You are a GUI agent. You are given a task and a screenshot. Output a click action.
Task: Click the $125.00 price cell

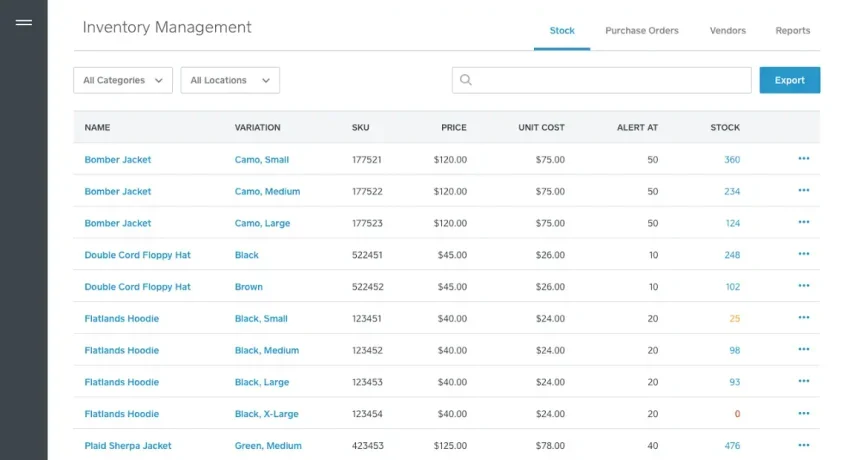[x=451, y=446]
